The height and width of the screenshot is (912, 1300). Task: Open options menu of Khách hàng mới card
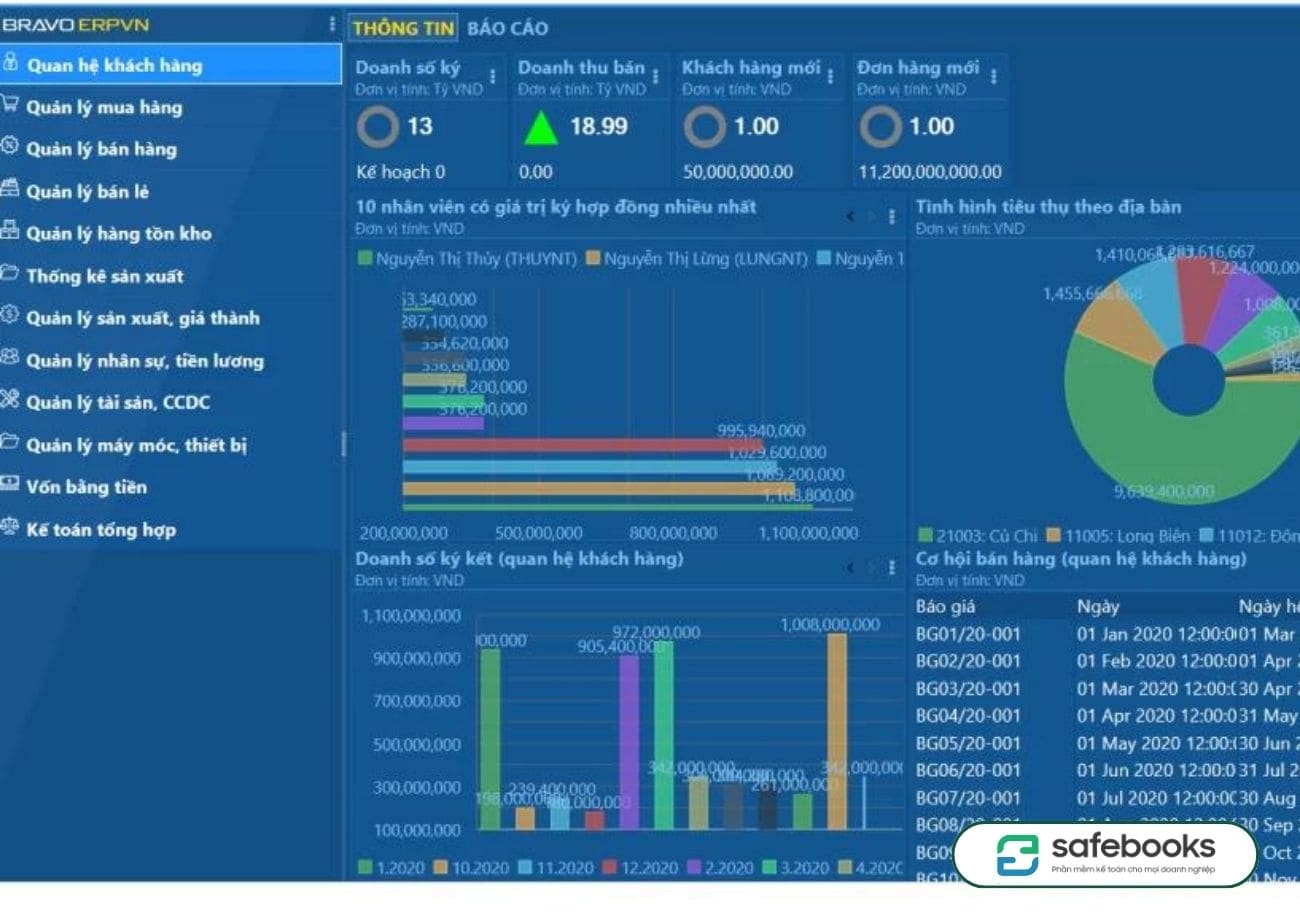pos(831,76)
